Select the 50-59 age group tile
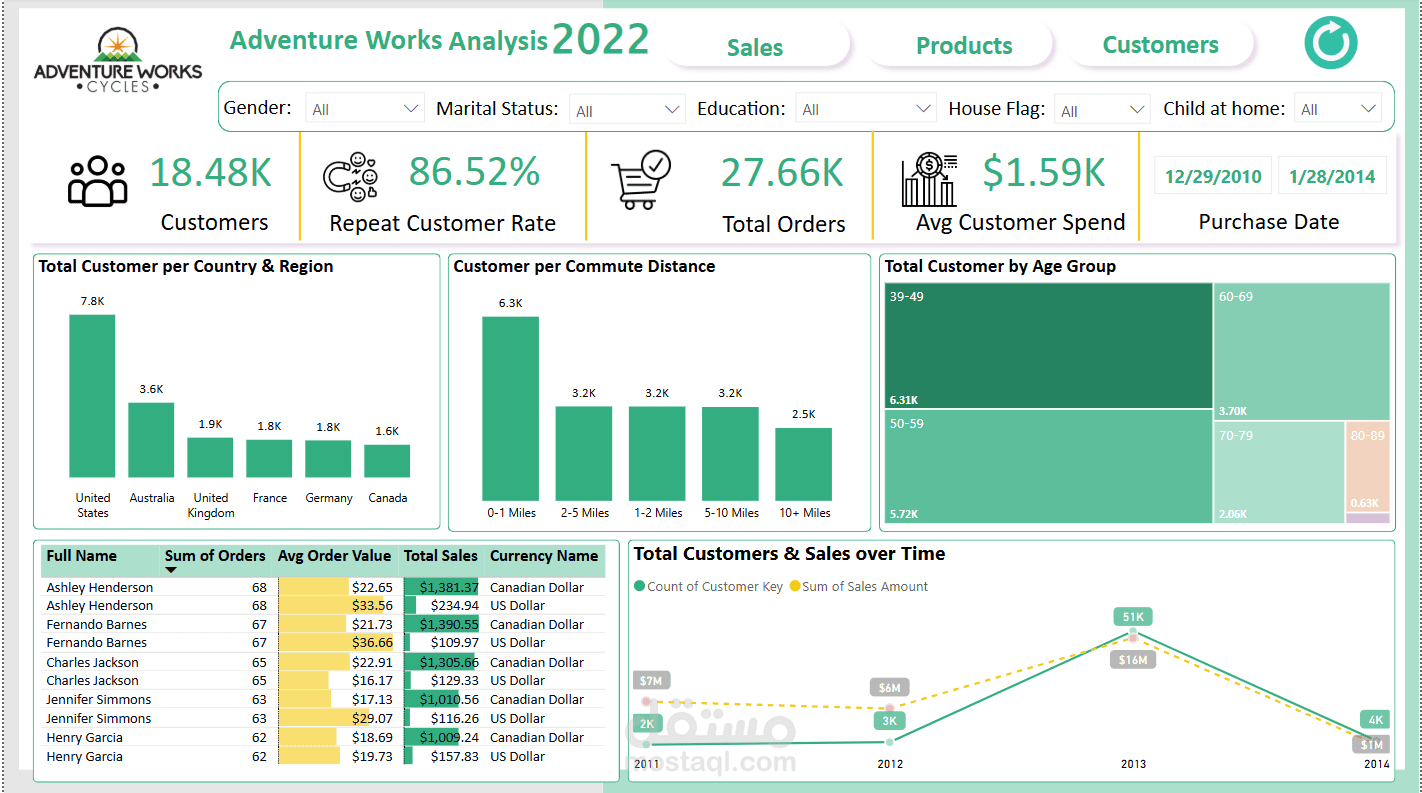Viewport: 1422px width, 793px height. pos(1048,467)
